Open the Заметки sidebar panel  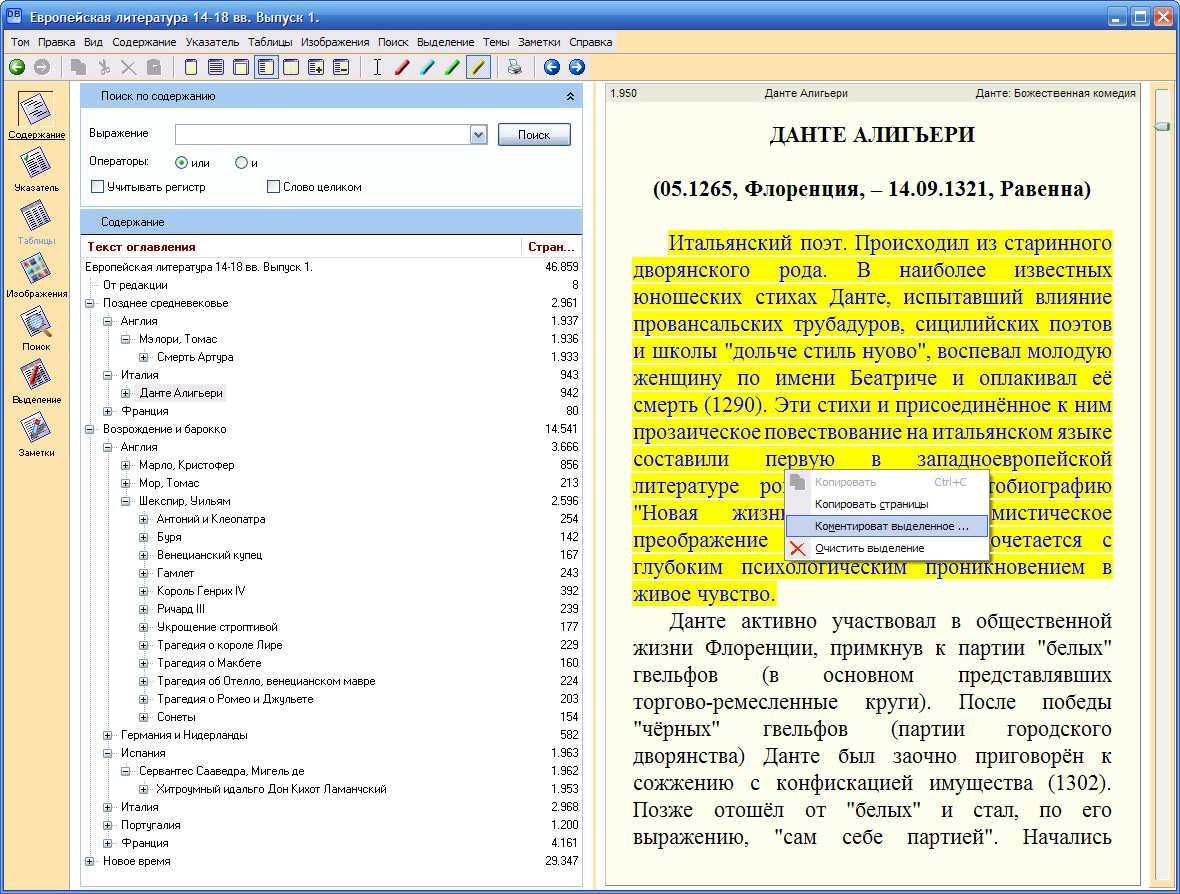[x=36, y=435]
